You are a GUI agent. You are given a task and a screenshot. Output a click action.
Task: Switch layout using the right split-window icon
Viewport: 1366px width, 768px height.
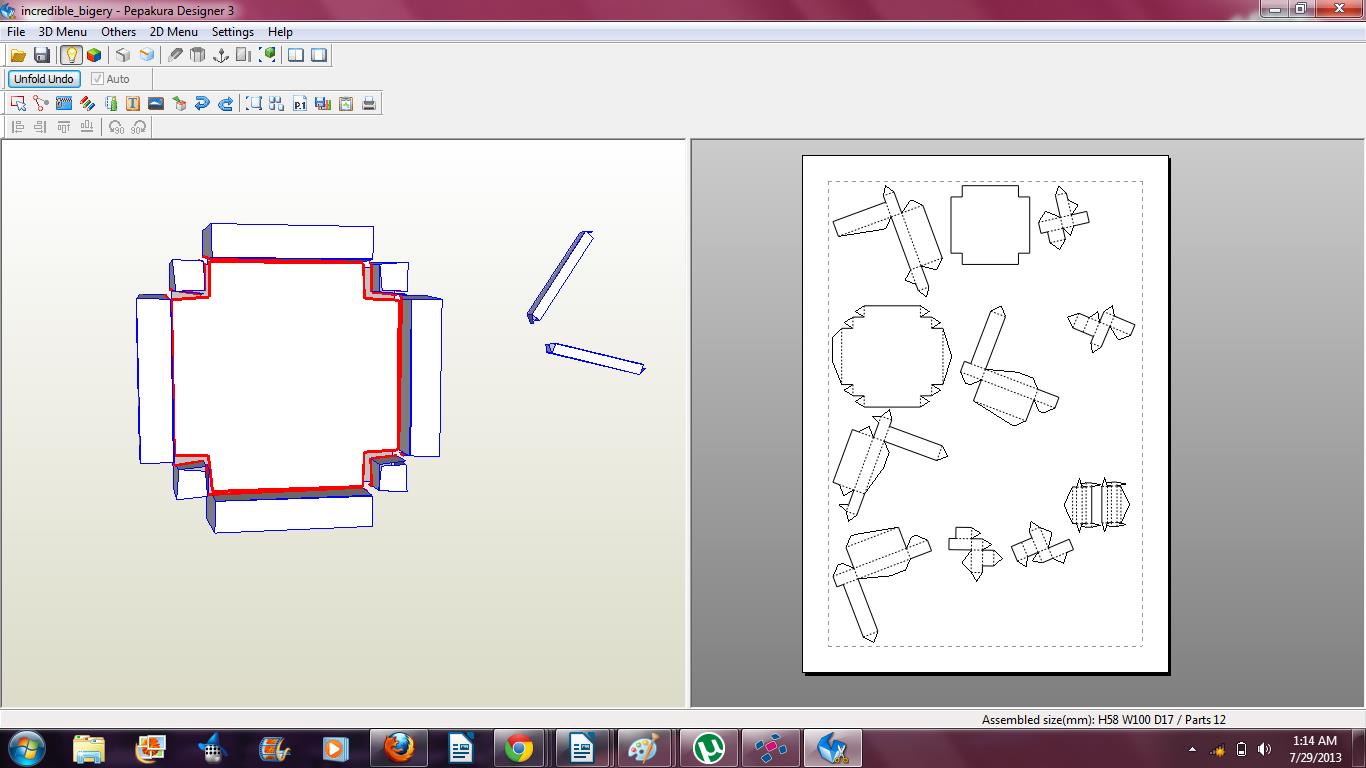tap(319, 55)
